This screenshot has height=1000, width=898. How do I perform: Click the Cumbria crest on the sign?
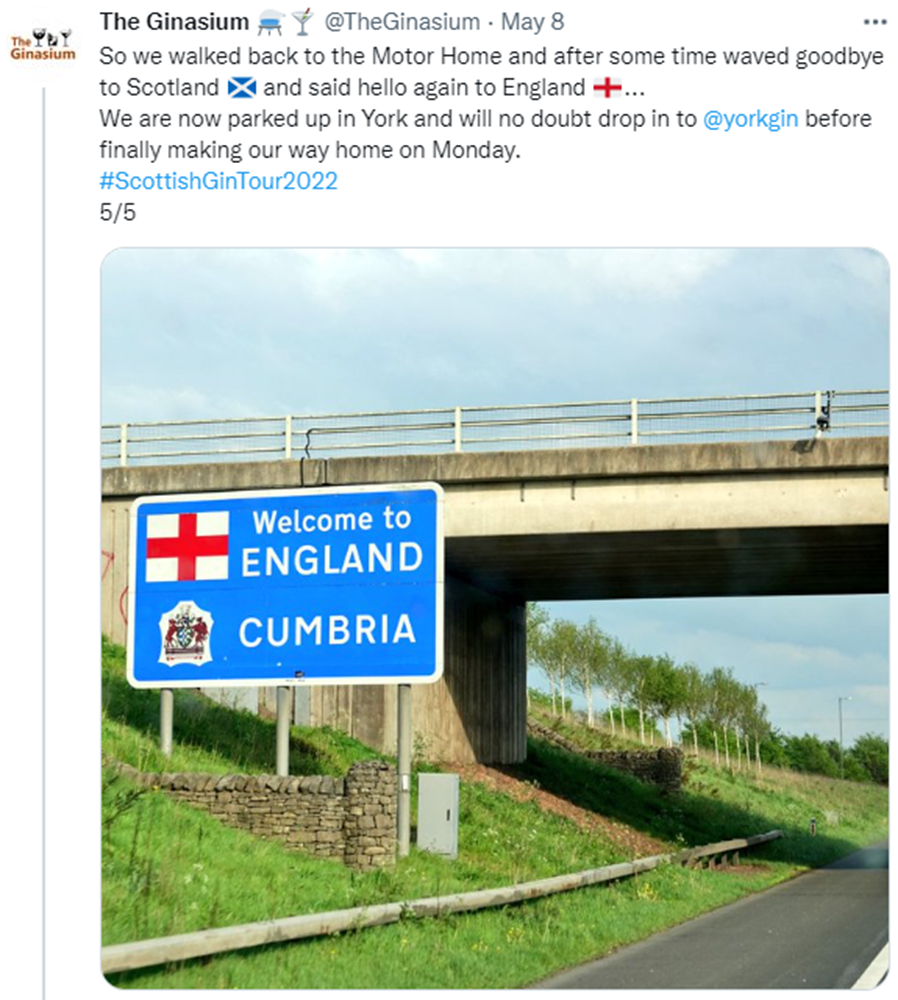(185, 633)
